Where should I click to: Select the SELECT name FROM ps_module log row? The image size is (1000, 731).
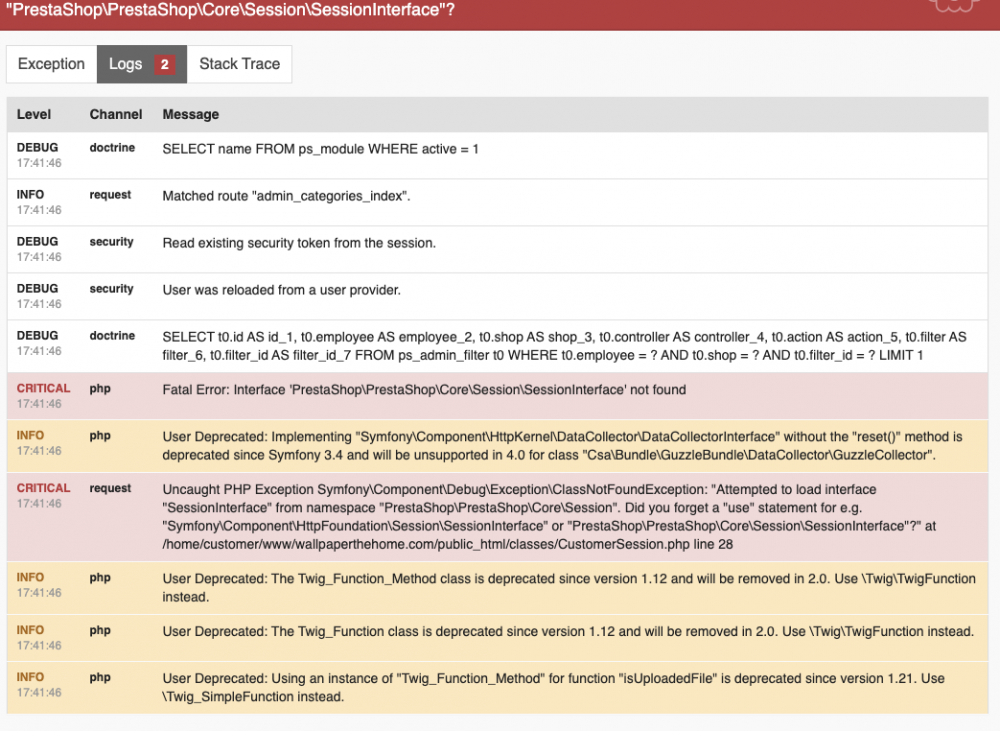coord(320,149)
